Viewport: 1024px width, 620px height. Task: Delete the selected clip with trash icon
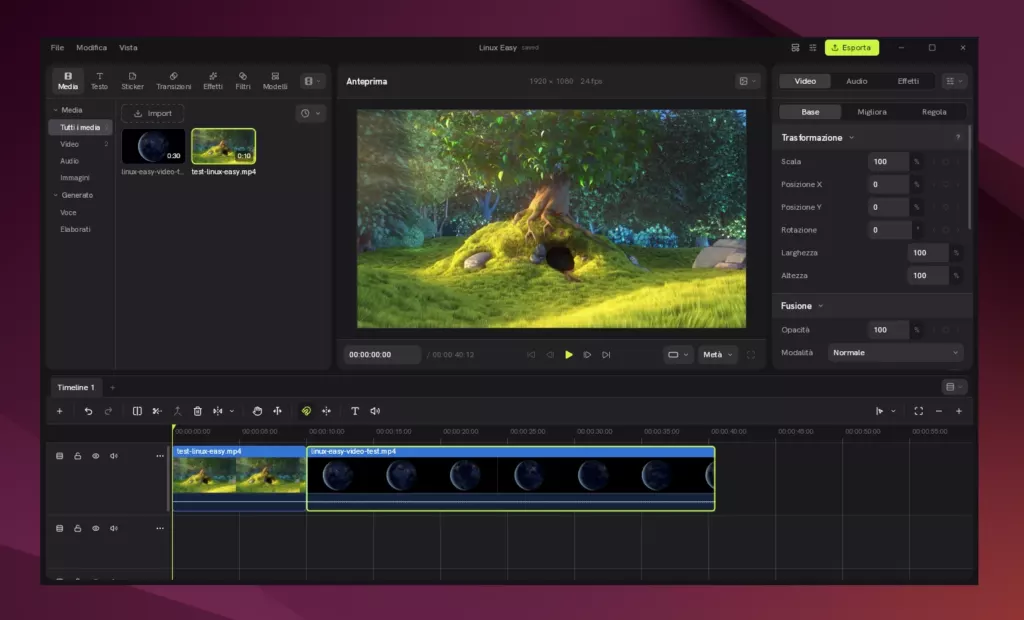pyautogui.click(x=197, y=411)
